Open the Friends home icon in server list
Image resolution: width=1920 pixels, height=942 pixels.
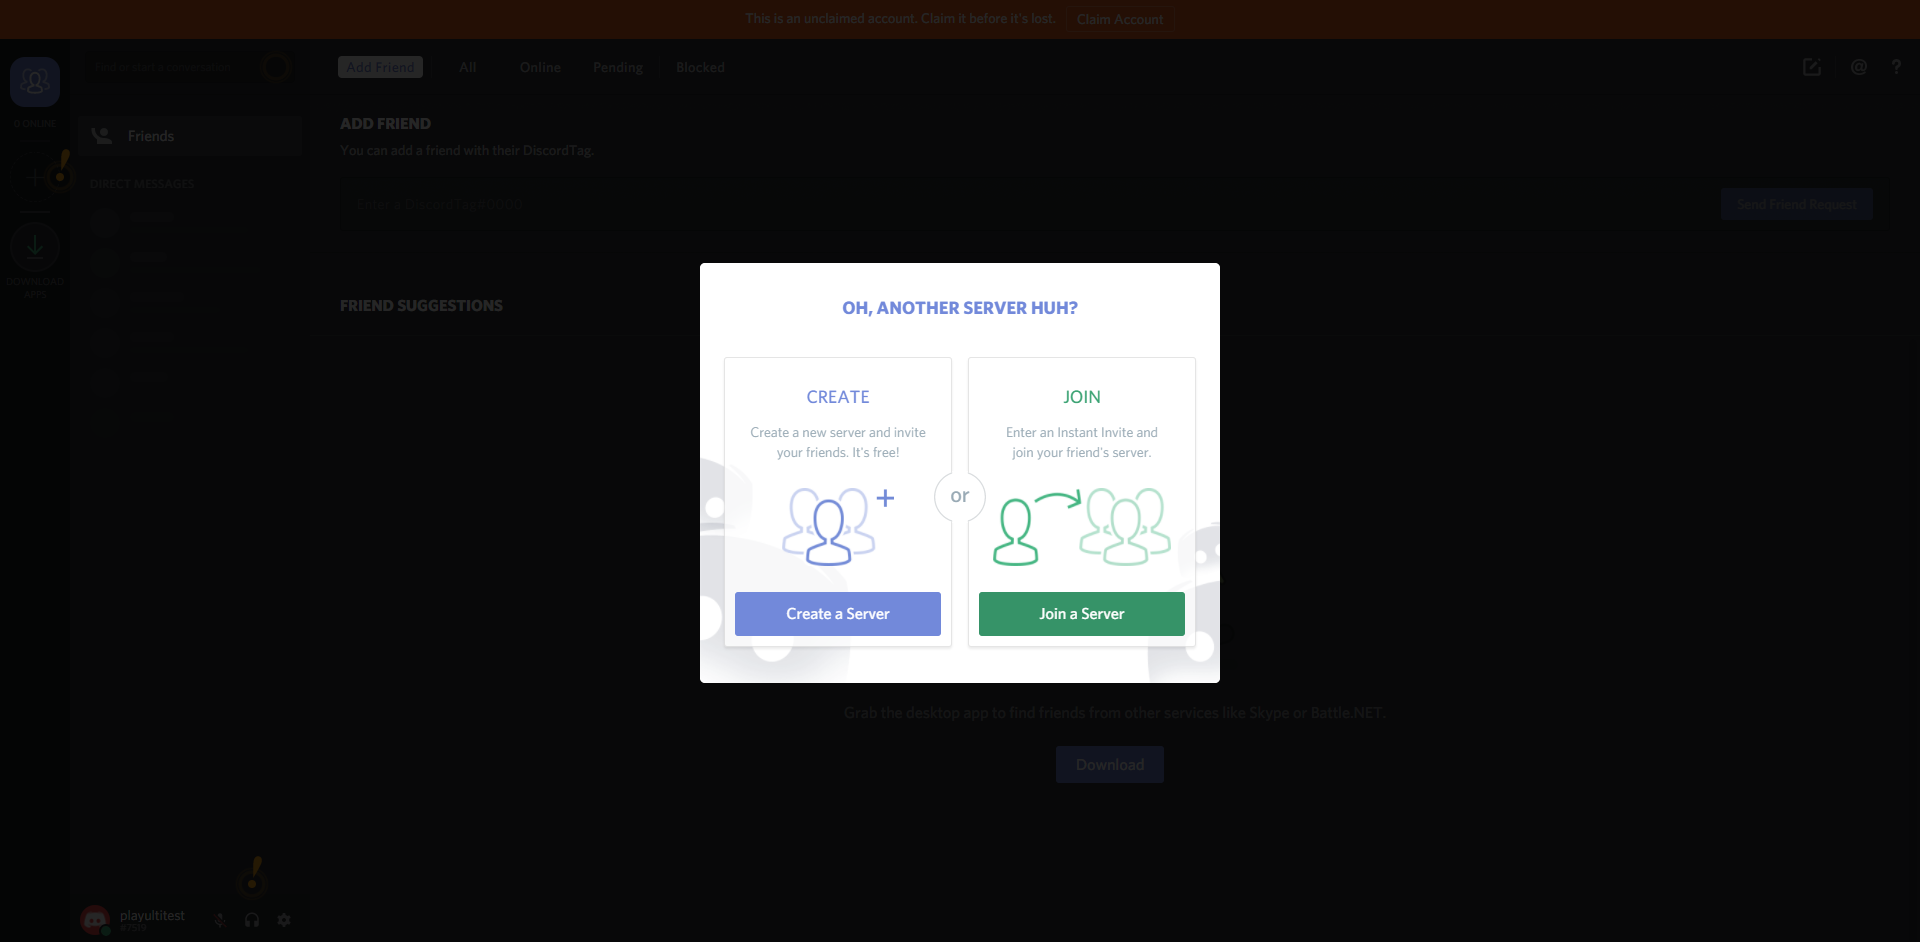click(x=35, y=82)
